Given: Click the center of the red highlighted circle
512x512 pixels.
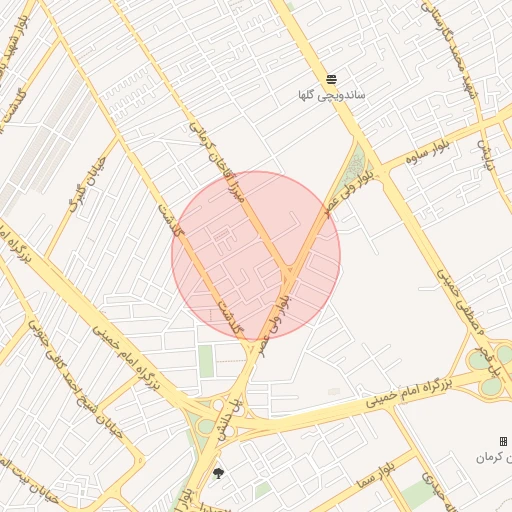Looking at the screenshot, I should tap(256, 256).
